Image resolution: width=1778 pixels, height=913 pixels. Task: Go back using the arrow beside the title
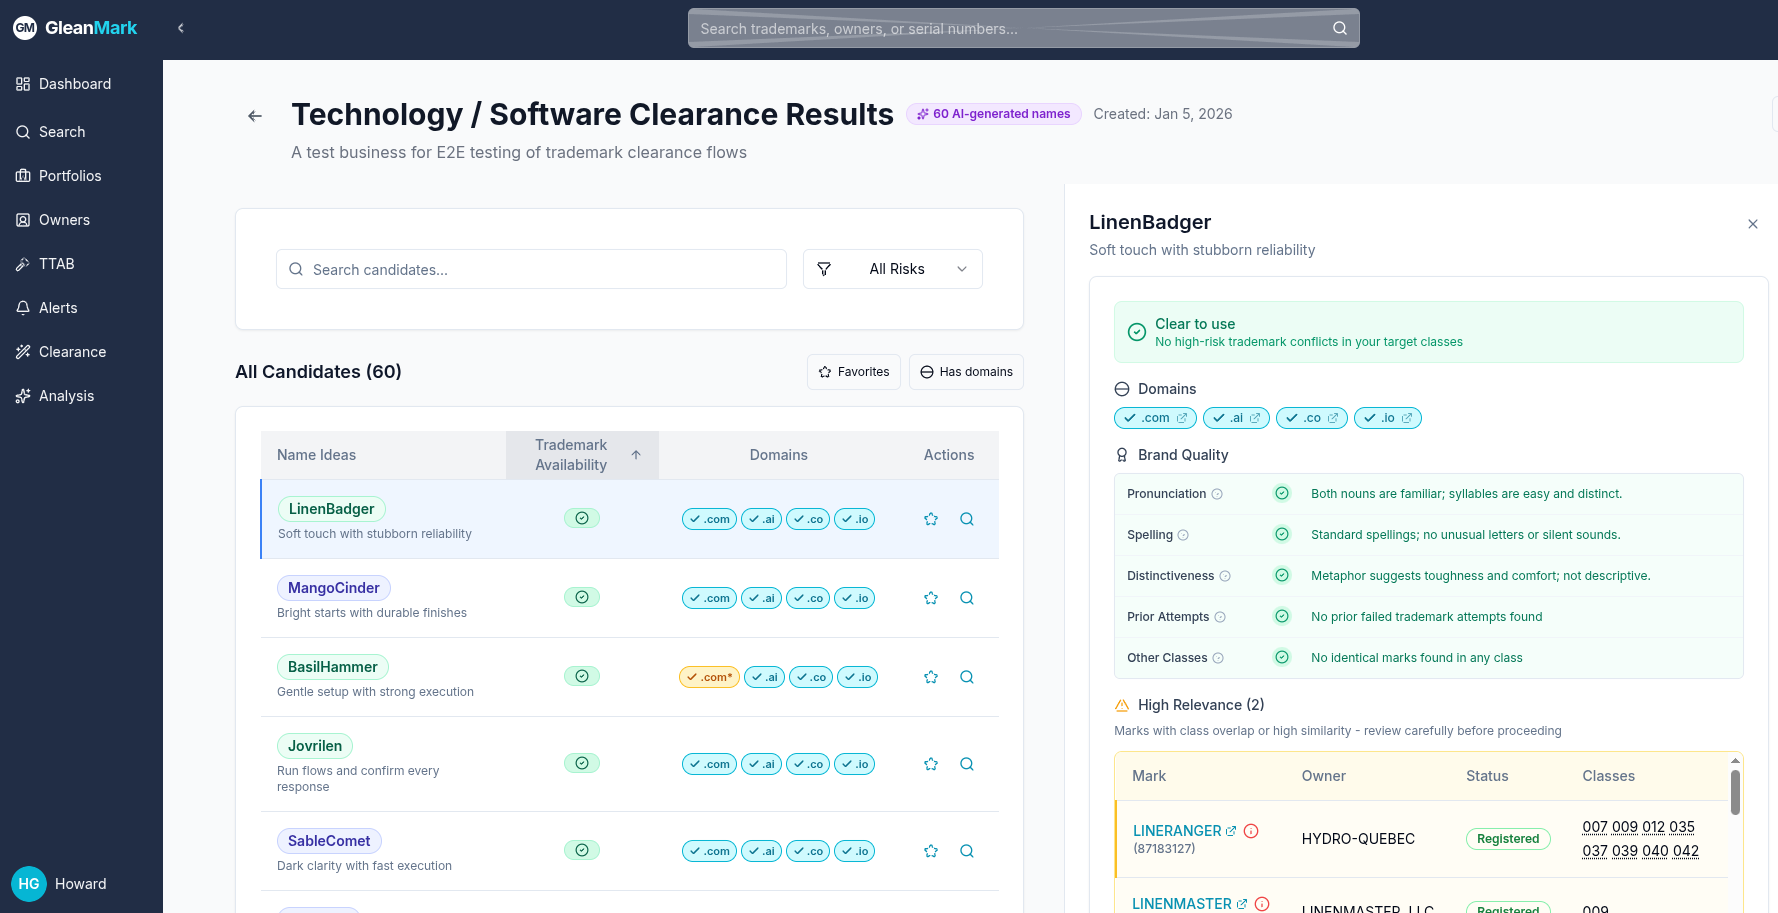(255, 116)
